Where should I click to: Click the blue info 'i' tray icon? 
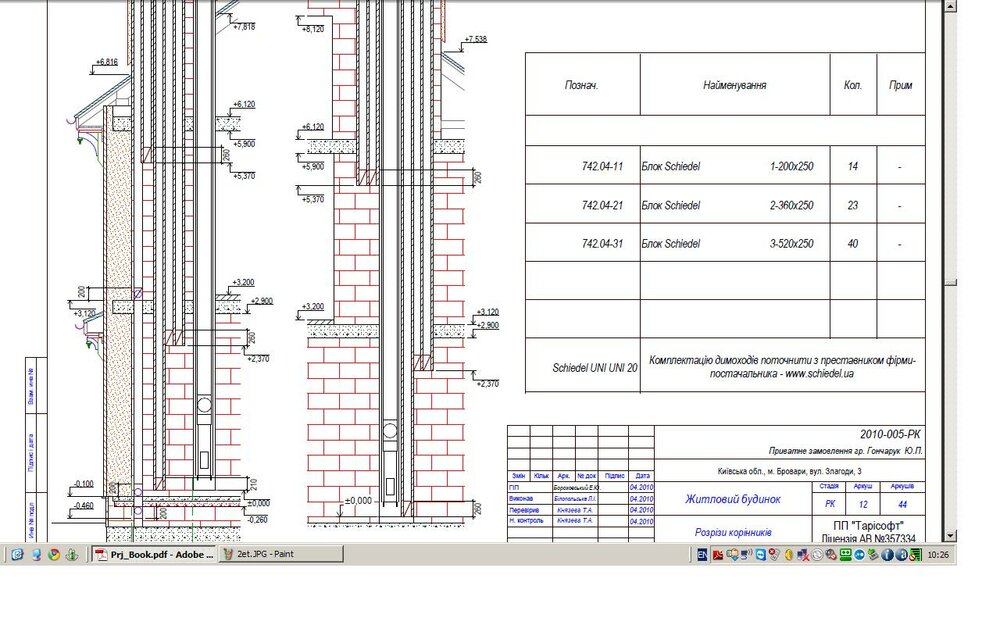[x=887, y=555]
